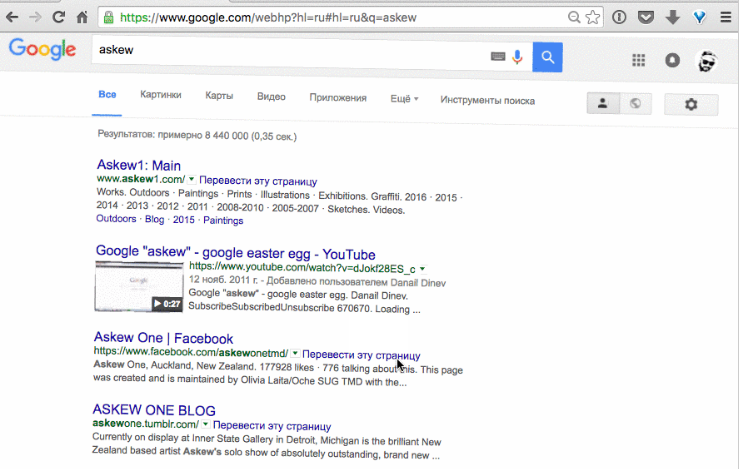Click the www.askew1.com green URL
The height and width of the screenshot is (469, 739).
(140, 179)
